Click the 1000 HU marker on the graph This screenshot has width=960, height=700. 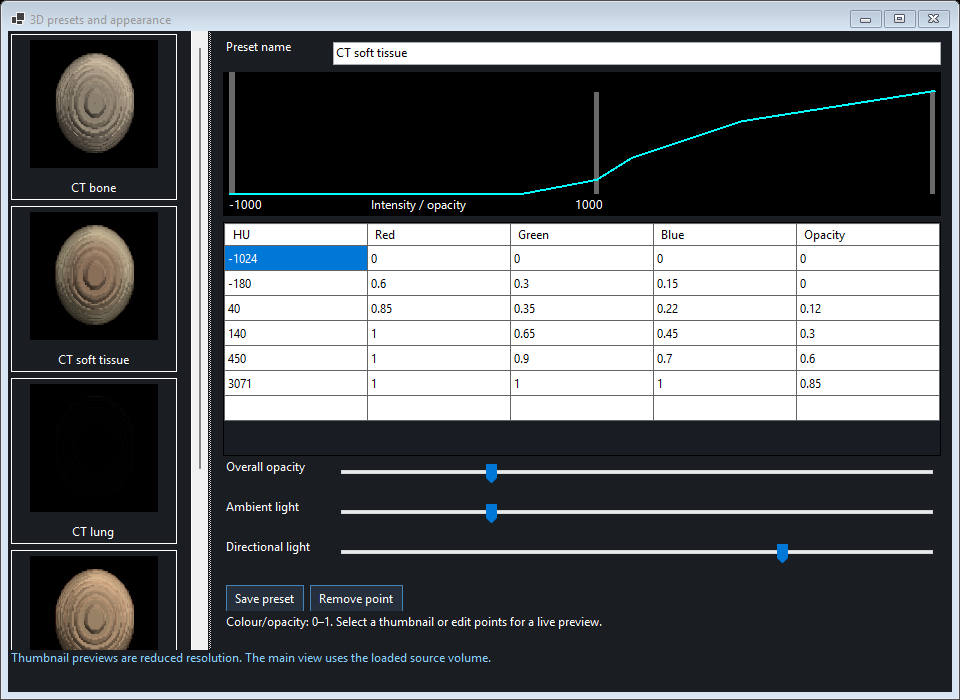tap(596, 143)
